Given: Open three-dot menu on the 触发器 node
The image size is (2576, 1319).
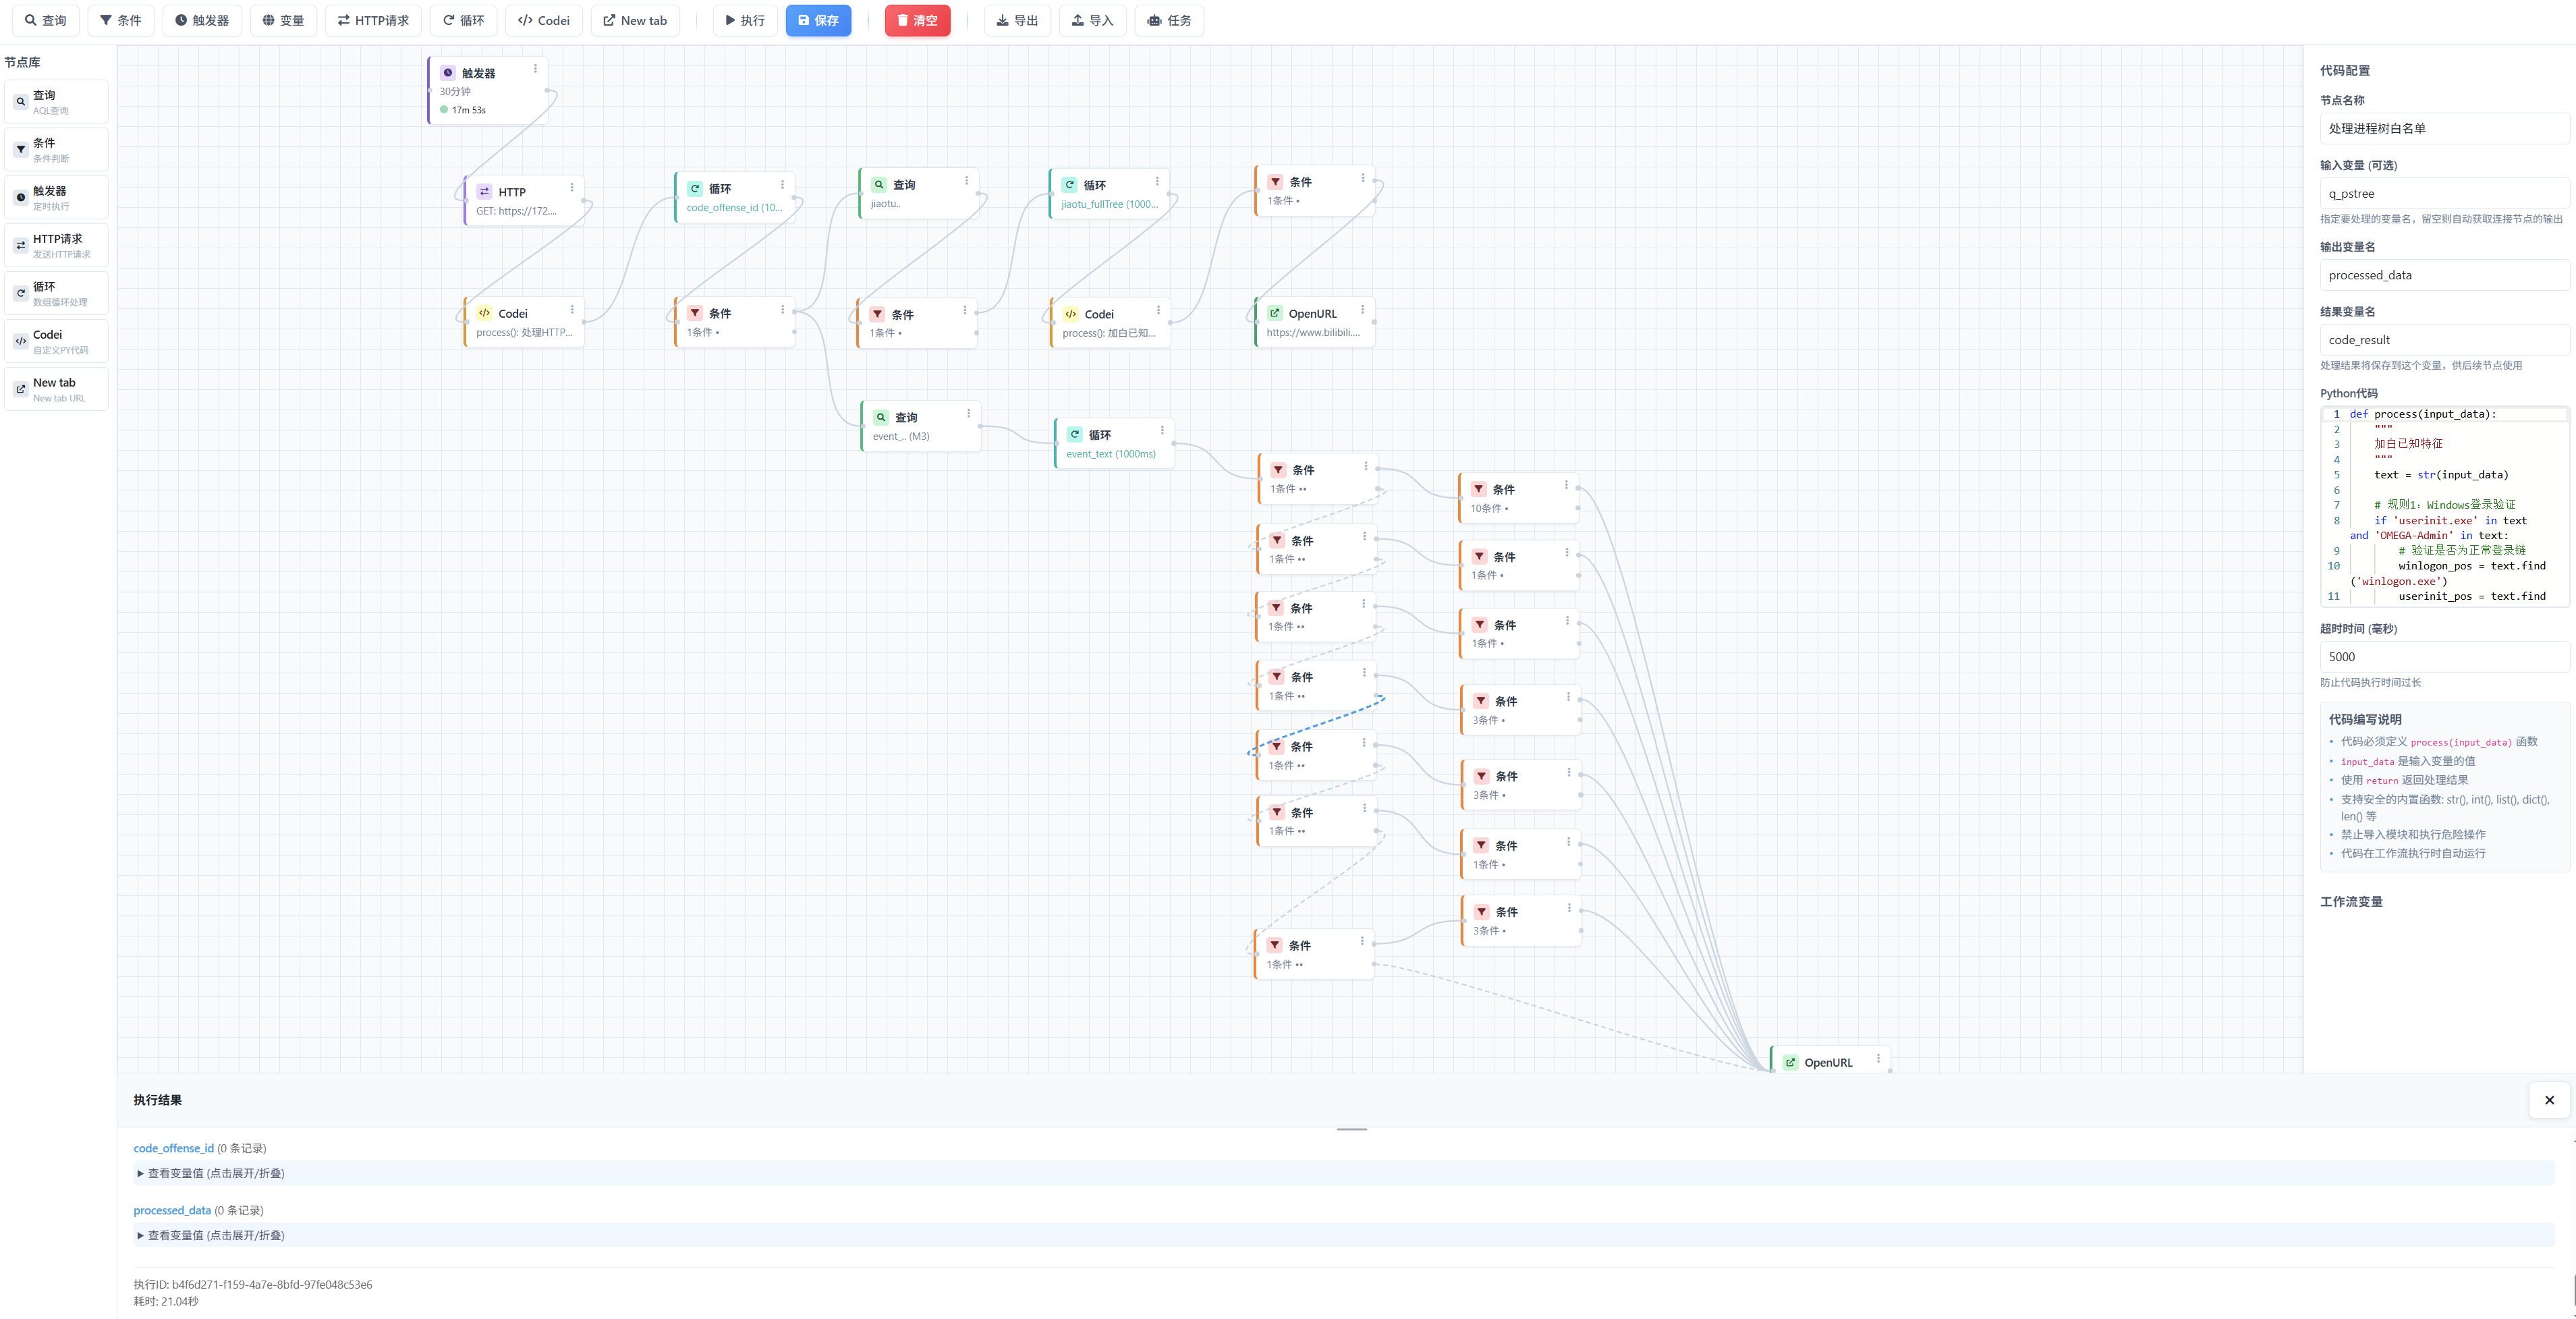Looking at the screenshot, I should tap(535, 69).
